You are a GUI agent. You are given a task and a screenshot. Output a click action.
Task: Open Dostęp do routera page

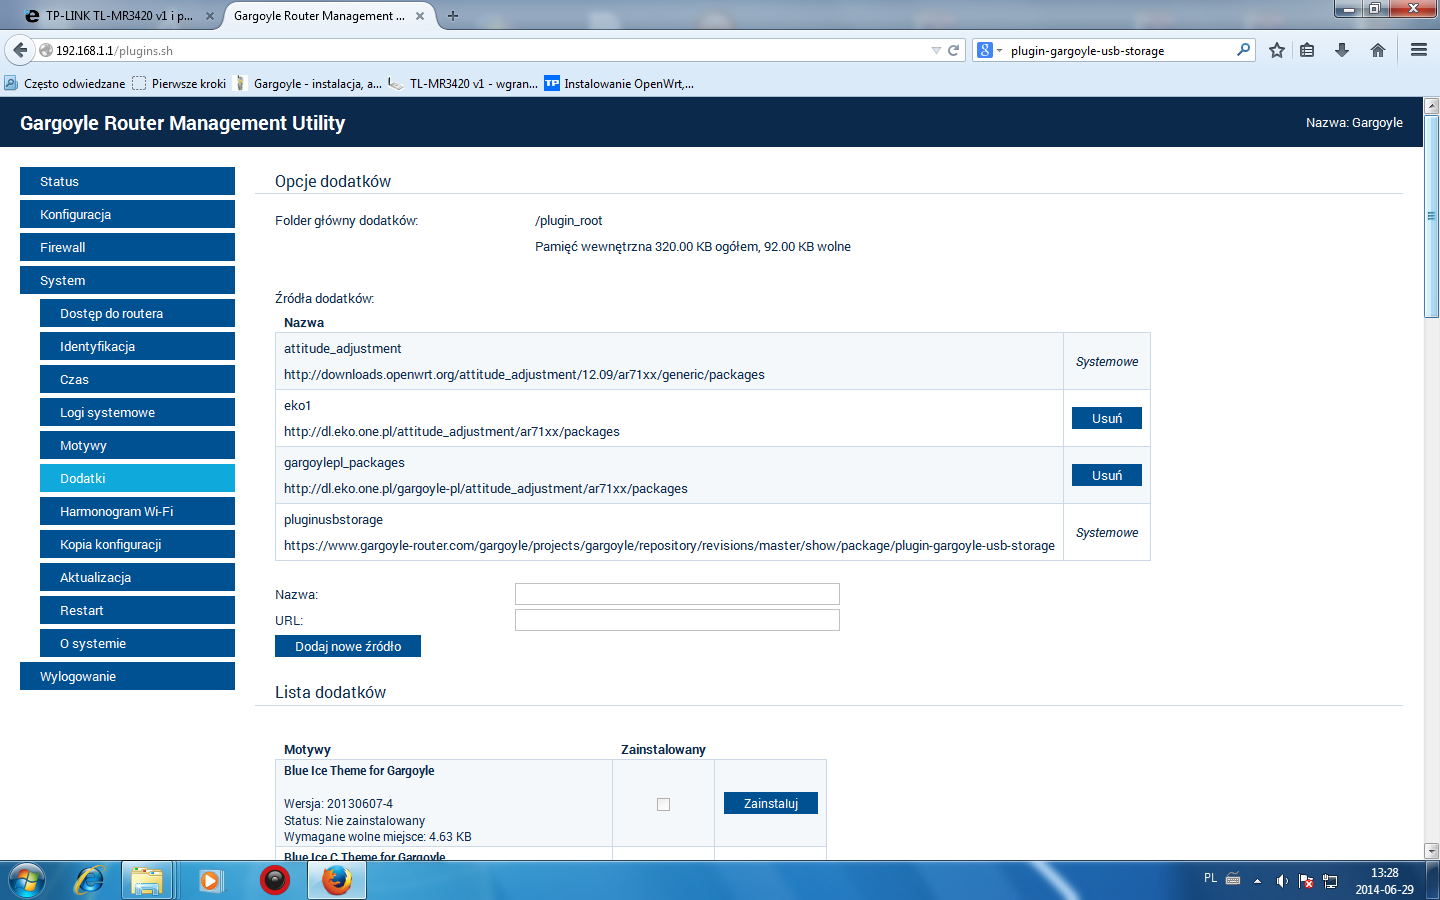coord(137,313)
